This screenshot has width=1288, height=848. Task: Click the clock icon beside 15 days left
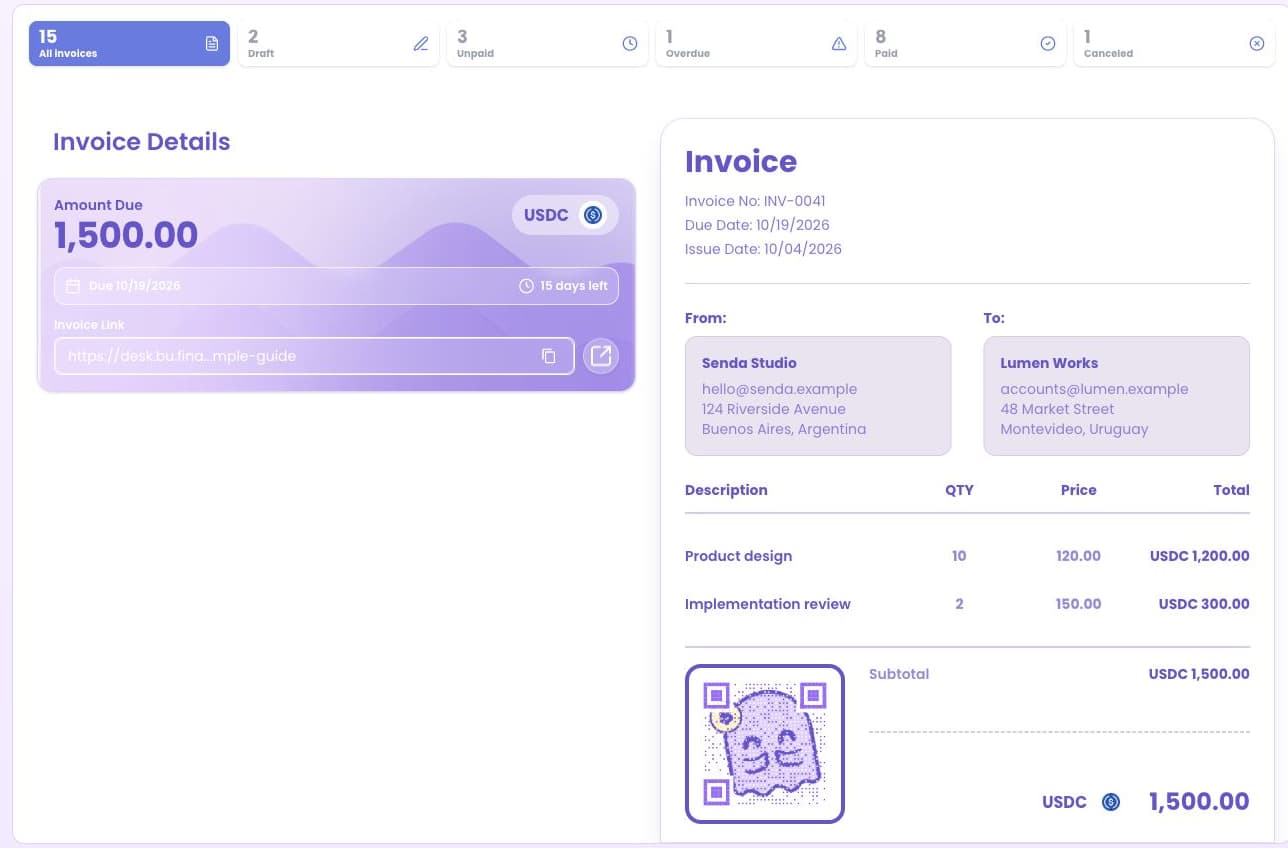[526, 286]
